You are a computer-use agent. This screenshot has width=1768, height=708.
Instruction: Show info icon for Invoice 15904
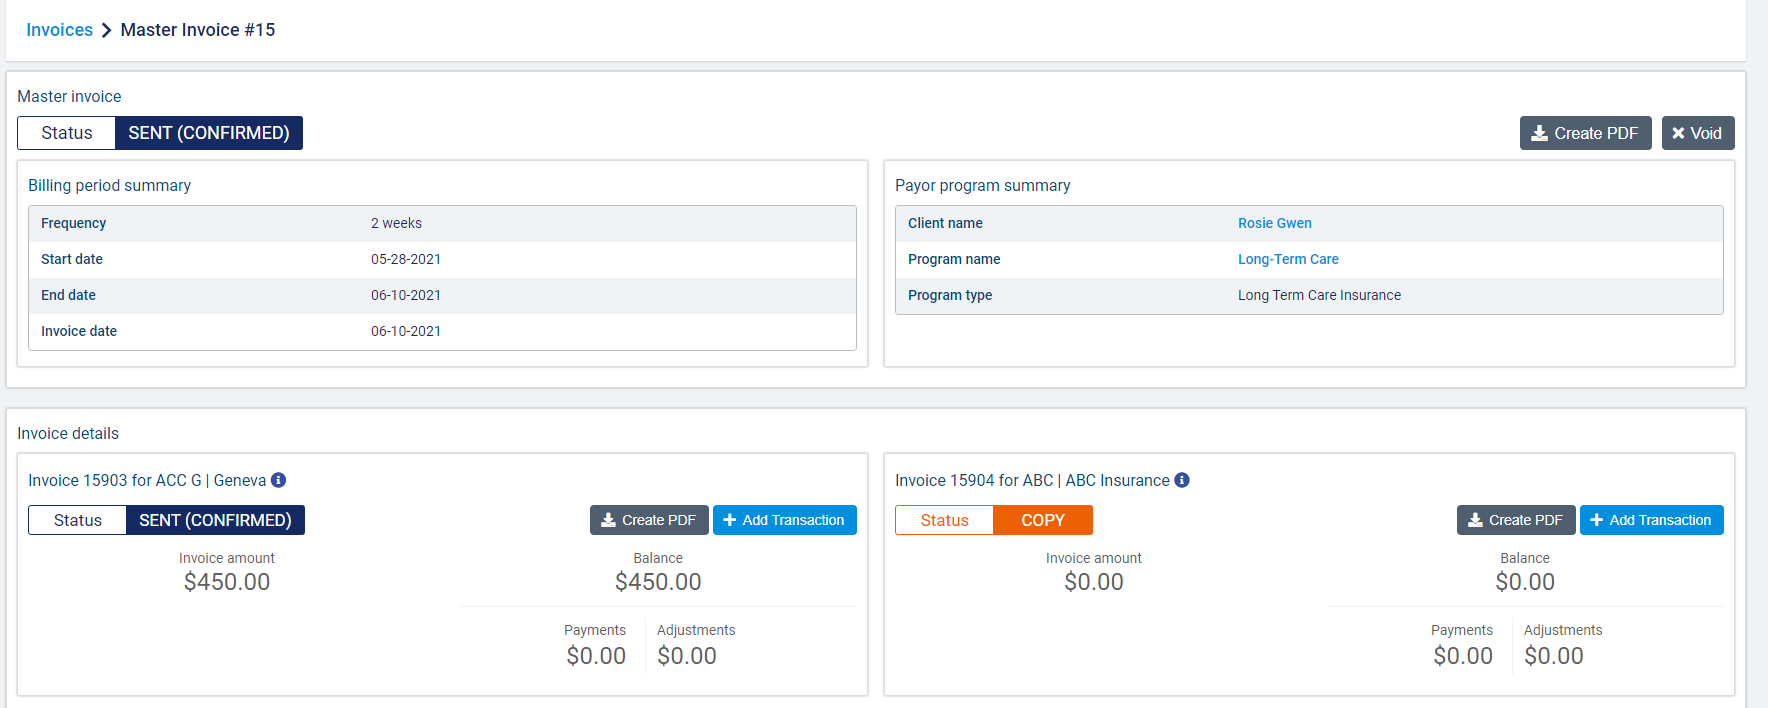point(1182,480)
